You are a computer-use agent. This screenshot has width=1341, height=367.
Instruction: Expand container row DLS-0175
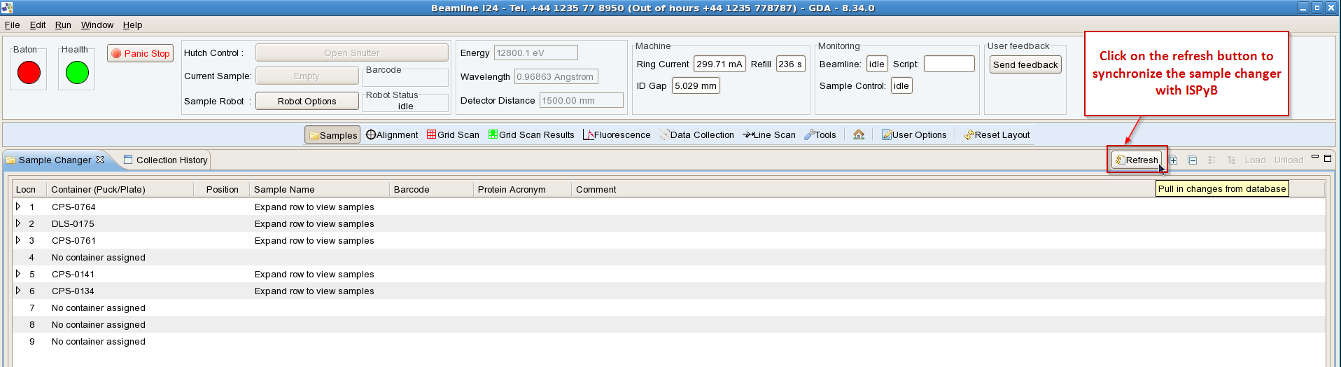coord(18,224)
